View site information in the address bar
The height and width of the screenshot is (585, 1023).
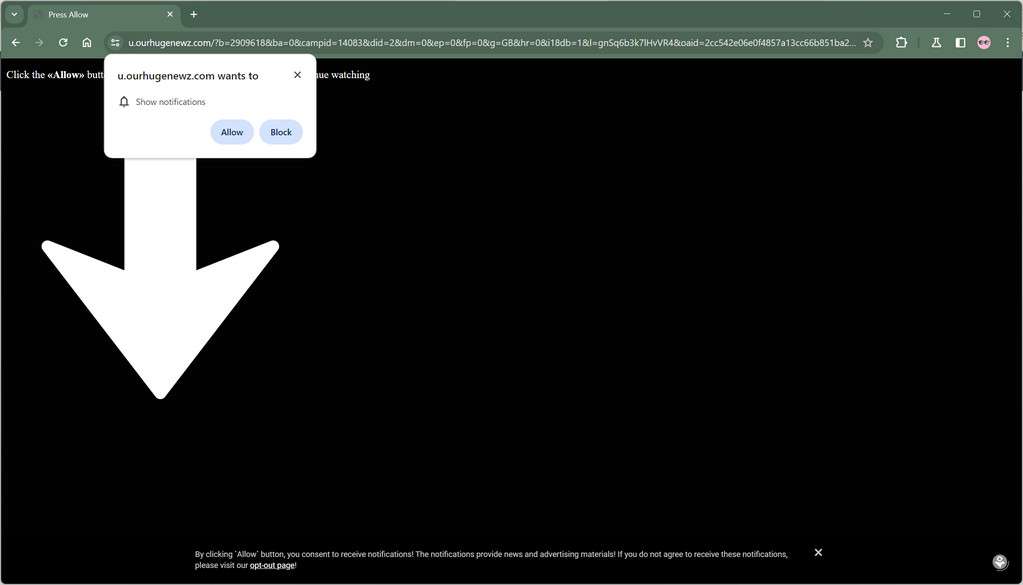(116, 42)
